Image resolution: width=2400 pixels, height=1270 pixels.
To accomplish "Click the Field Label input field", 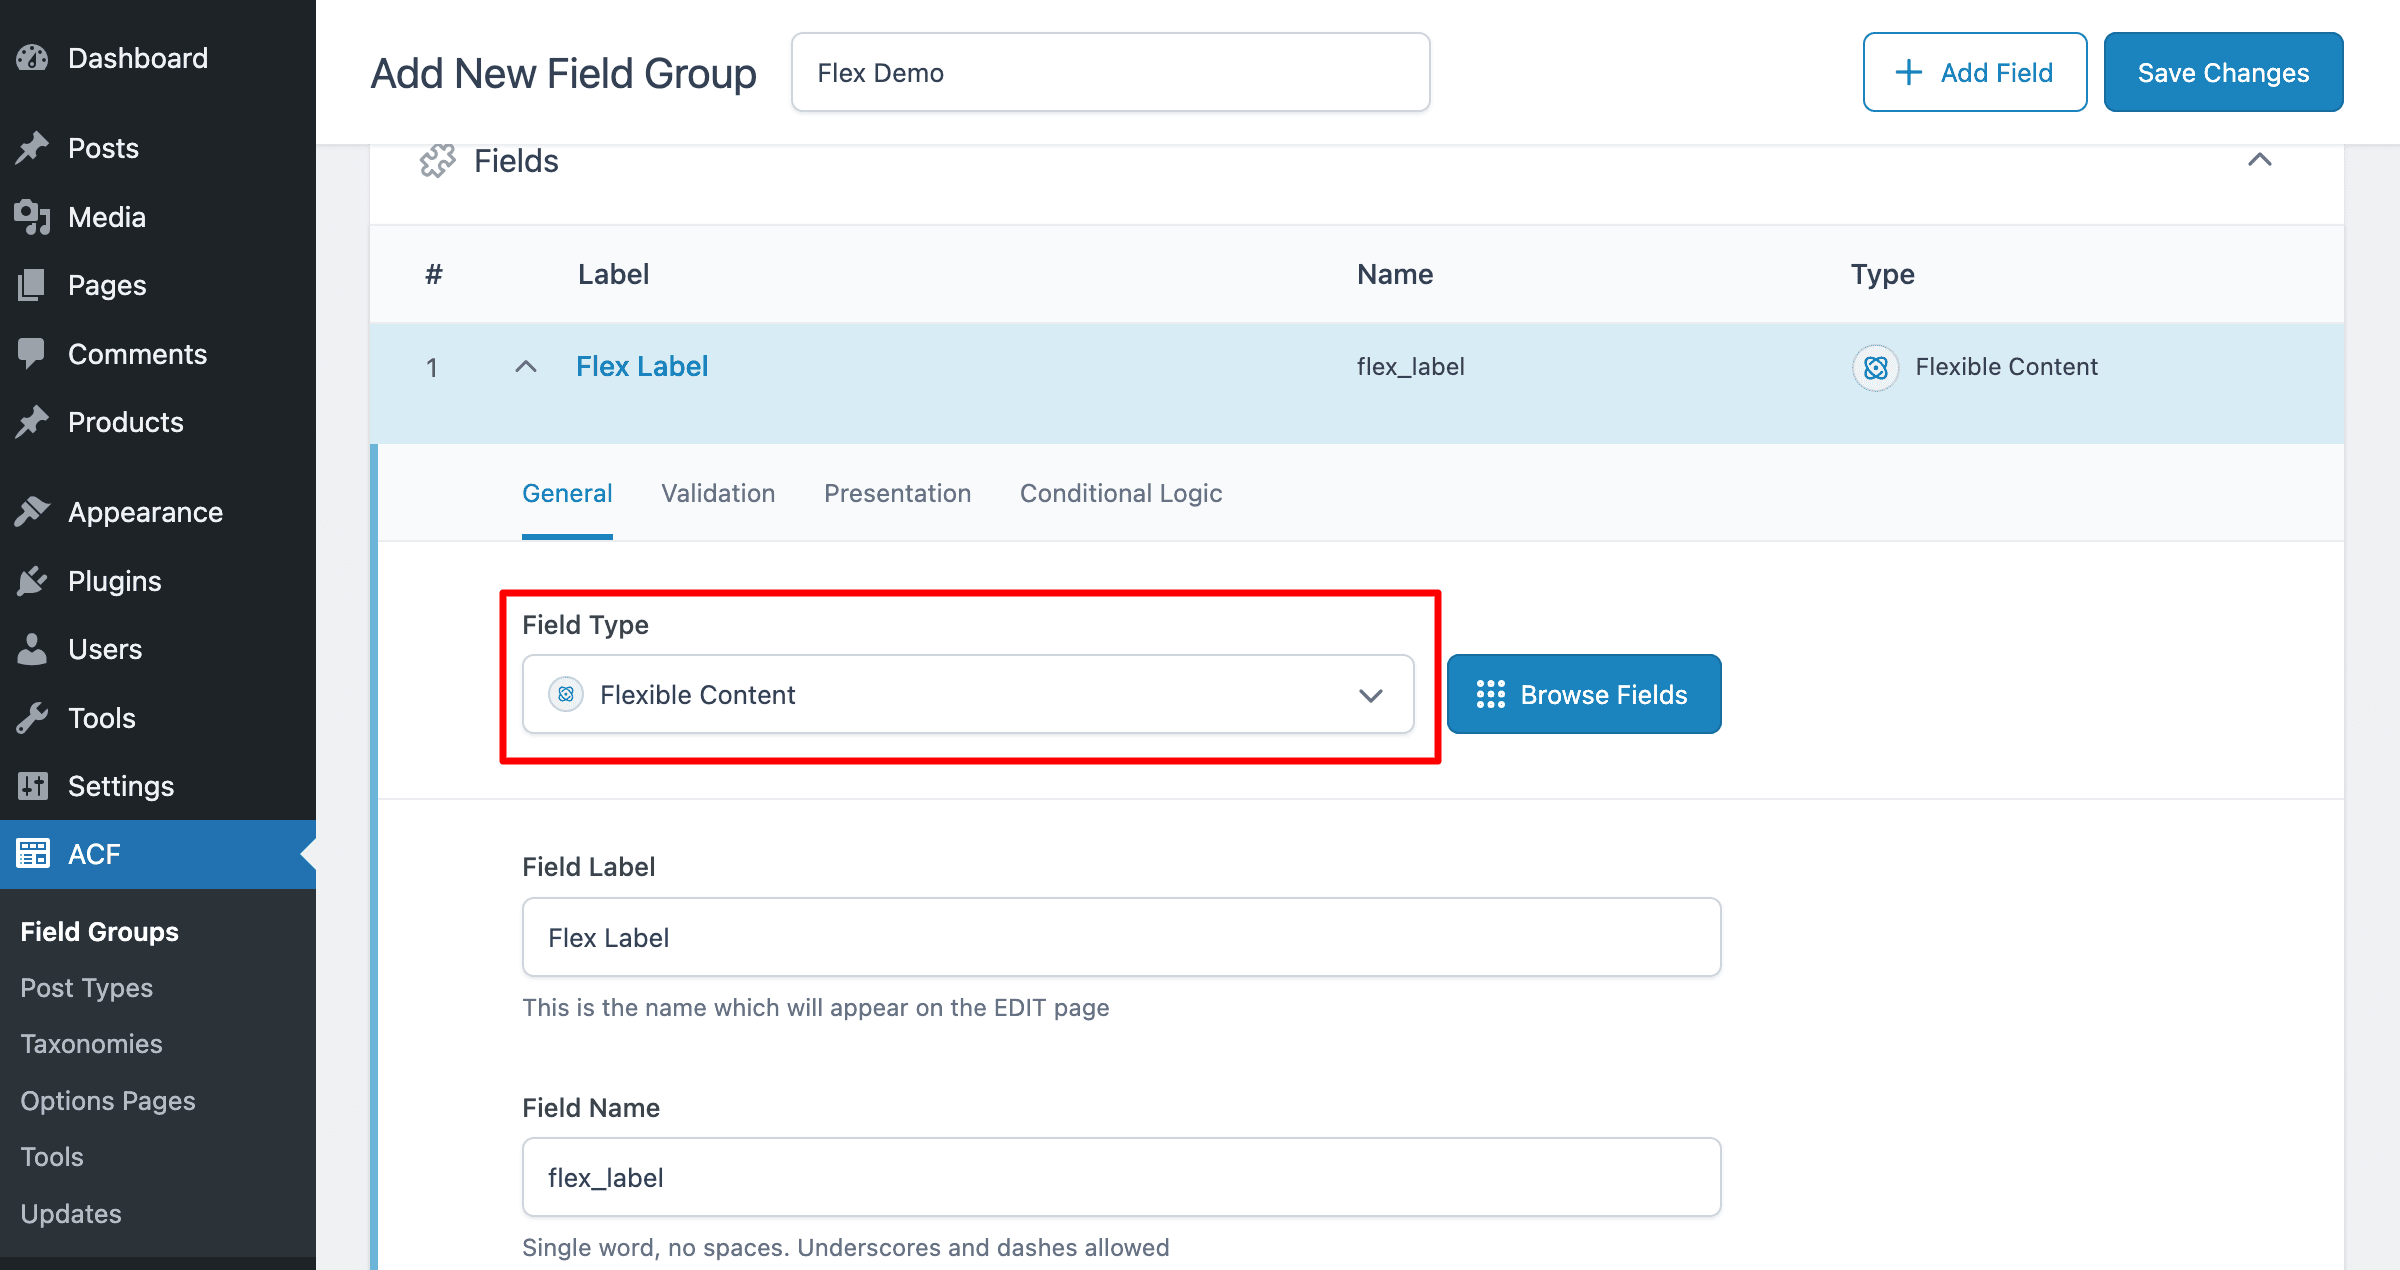I will click(x=1121, y=937).
